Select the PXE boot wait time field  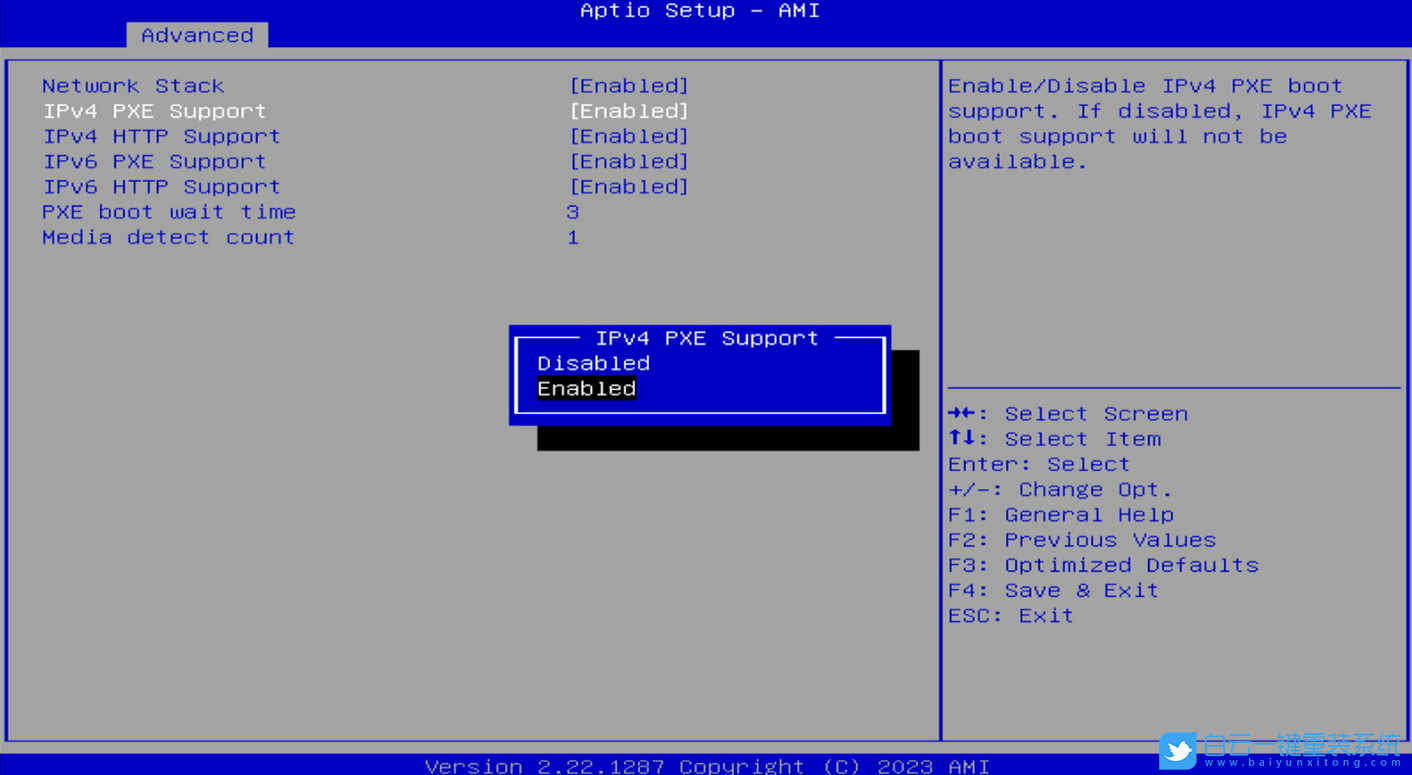click(x=168, y=211)
